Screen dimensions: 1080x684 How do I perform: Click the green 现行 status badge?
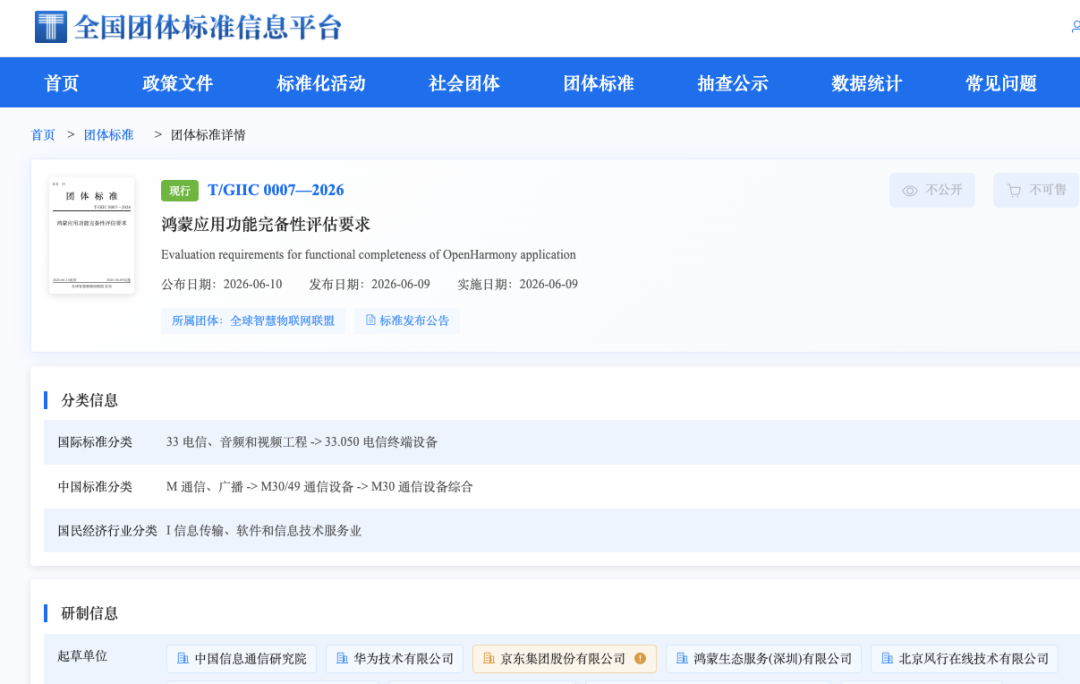[x=180, y=191]
